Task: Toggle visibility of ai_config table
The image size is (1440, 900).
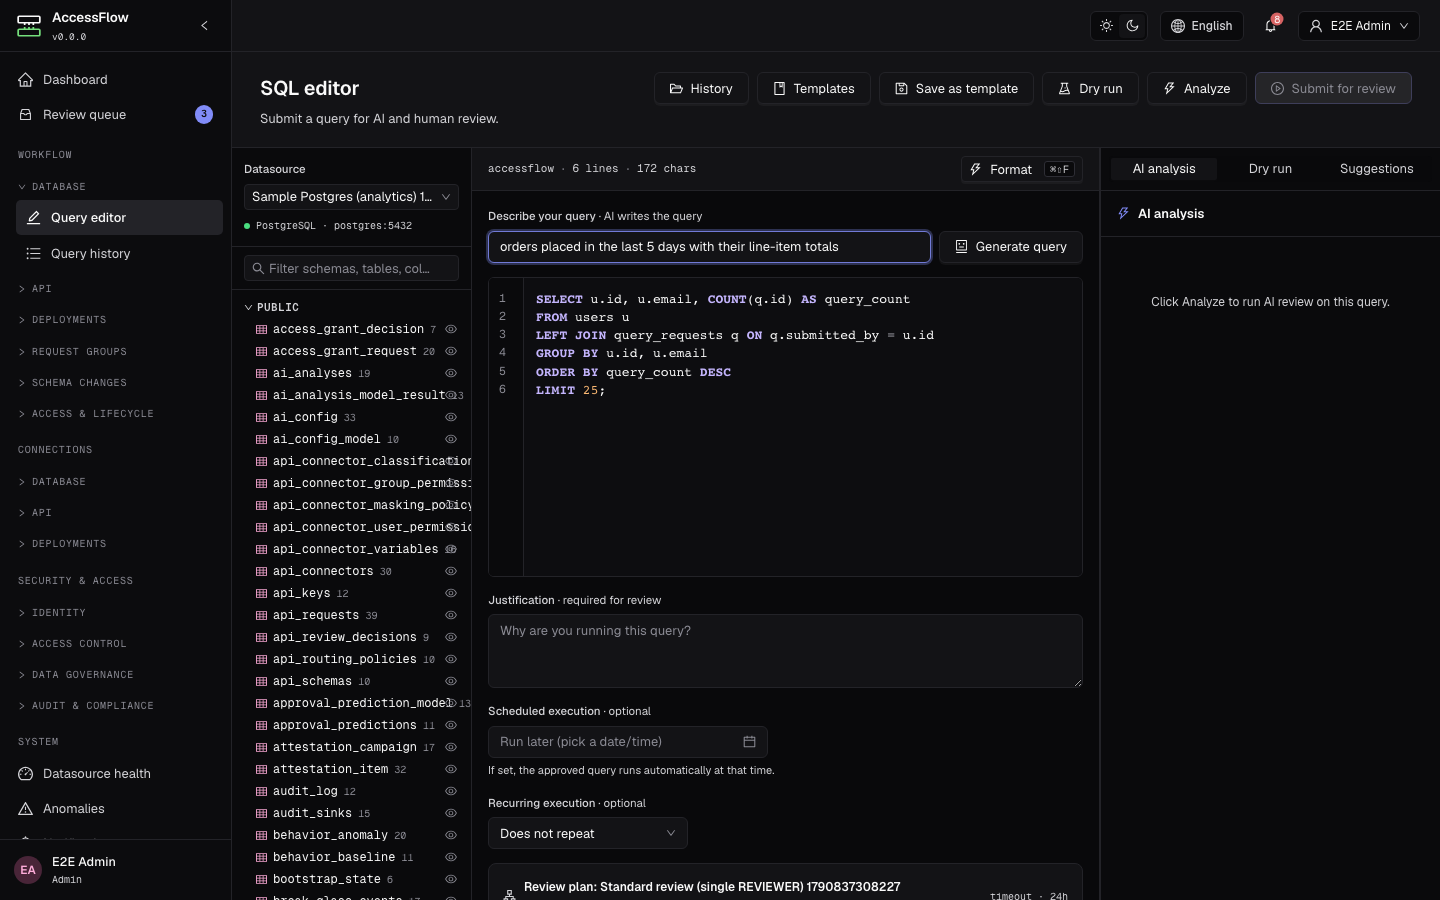Action: tap(451, 417)
